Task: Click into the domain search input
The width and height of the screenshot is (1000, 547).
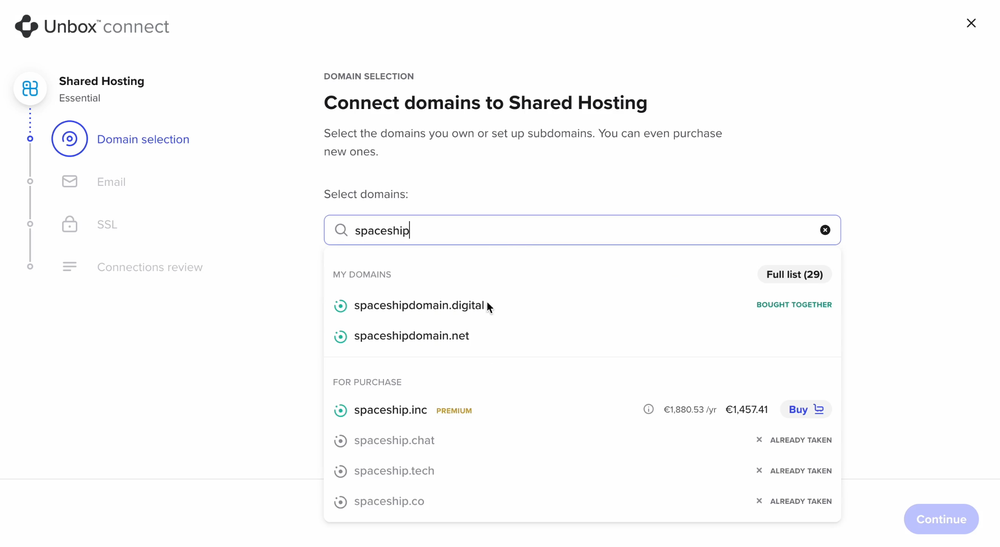Action: pos(580,230)
